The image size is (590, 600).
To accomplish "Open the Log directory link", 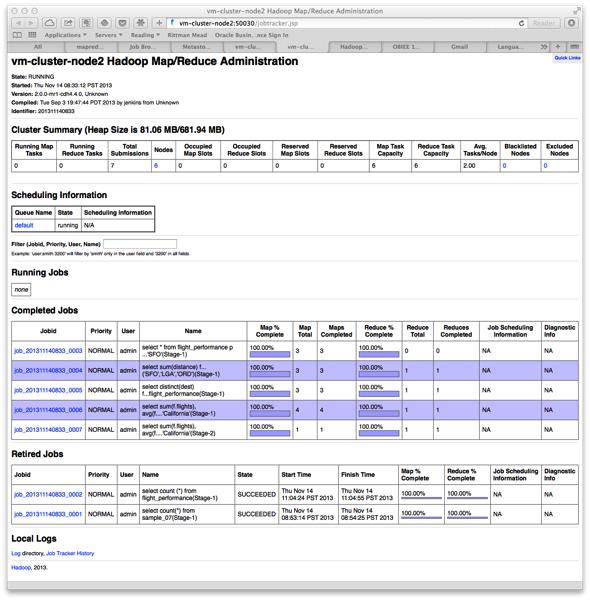I will point(16,553).
